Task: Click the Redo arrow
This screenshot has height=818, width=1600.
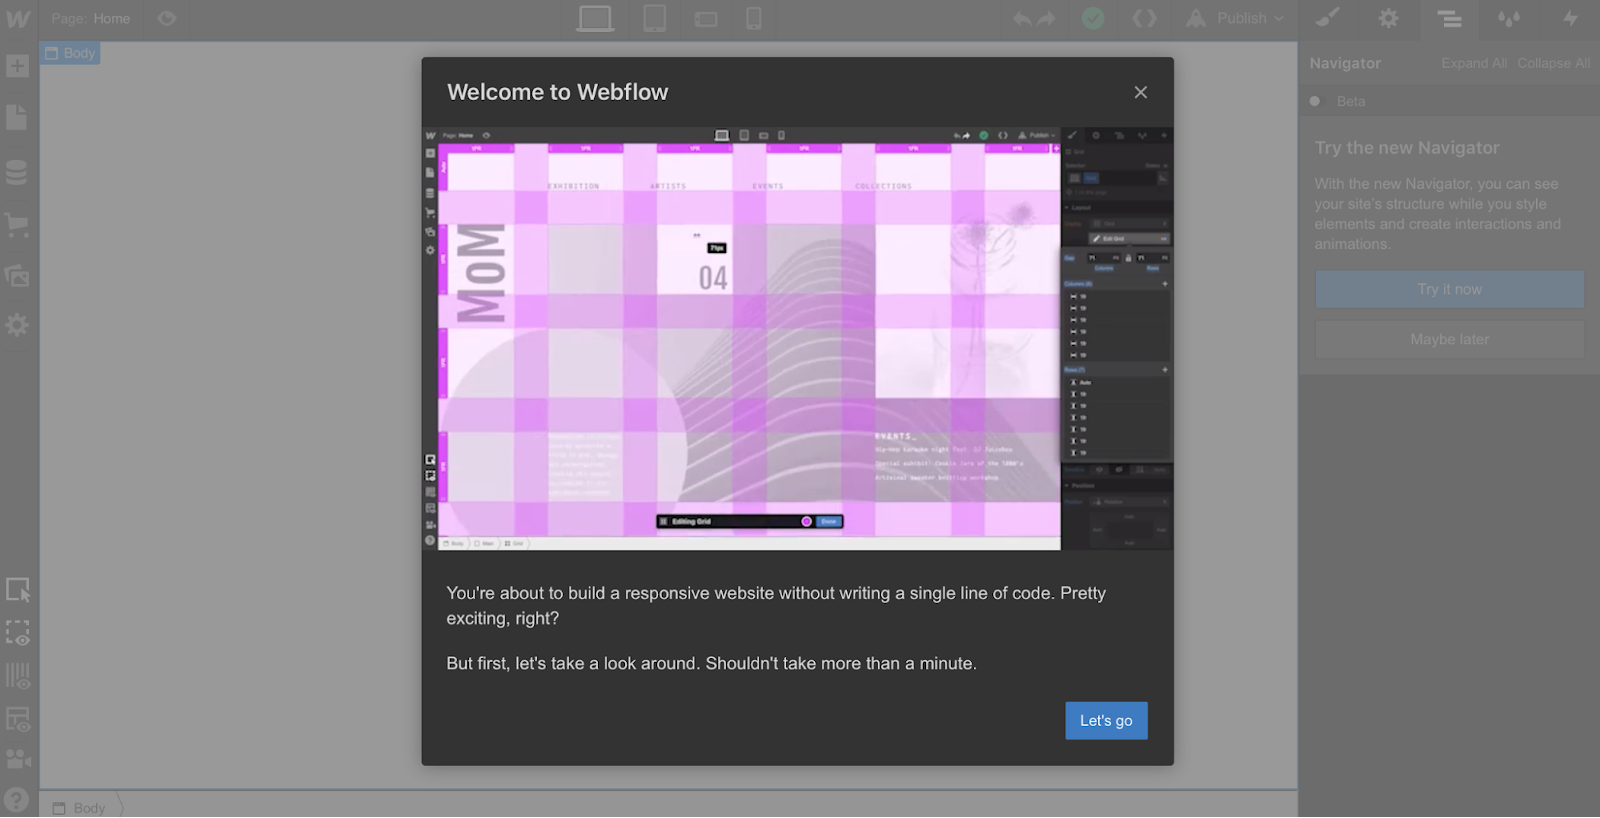Action: click(1047, 19)
